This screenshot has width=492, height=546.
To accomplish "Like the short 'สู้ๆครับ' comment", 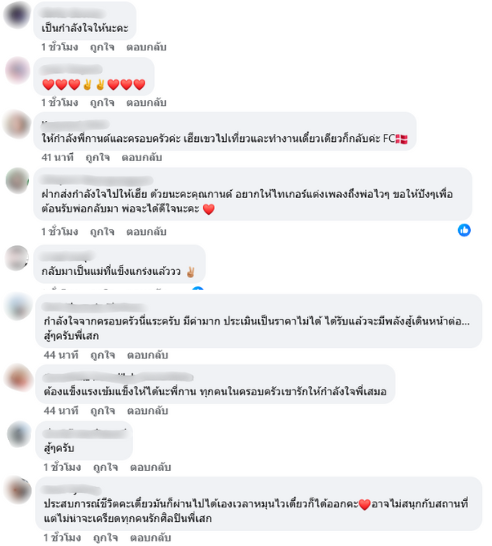I will point(106,467).
